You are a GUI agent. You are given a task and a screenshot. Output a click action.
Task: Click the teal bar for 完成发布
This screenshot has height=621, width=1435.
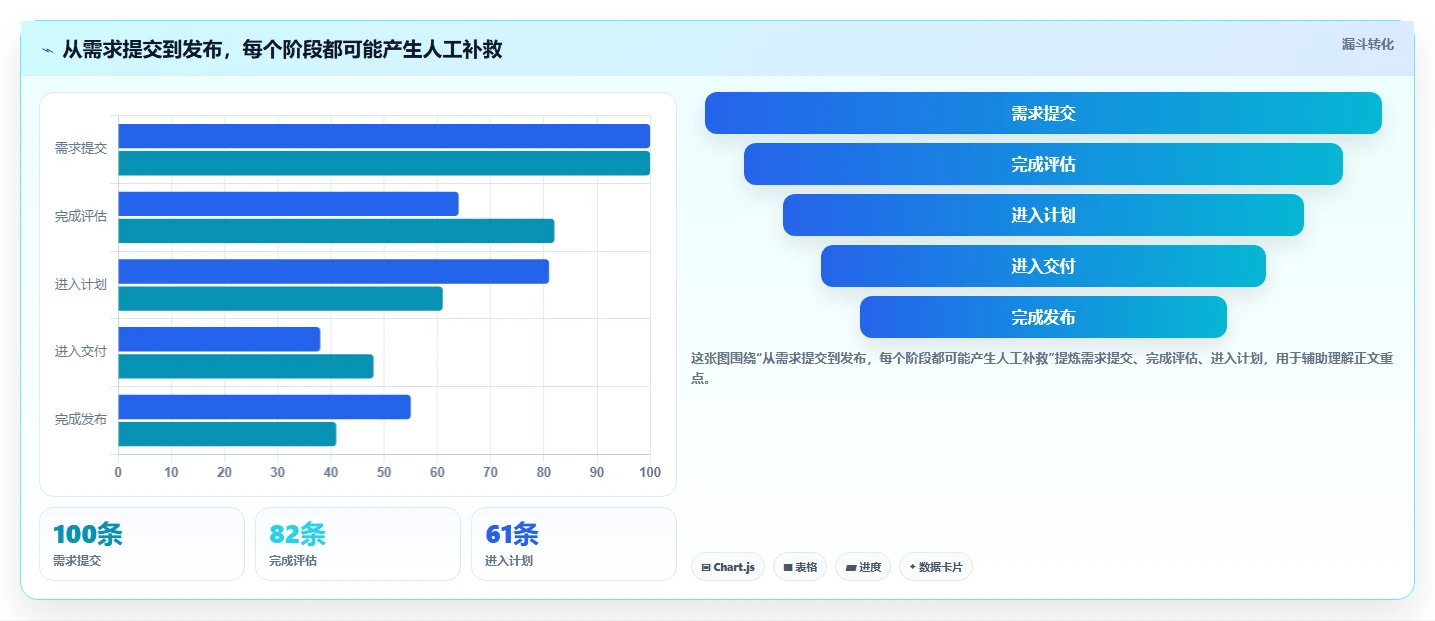(227, 434)
